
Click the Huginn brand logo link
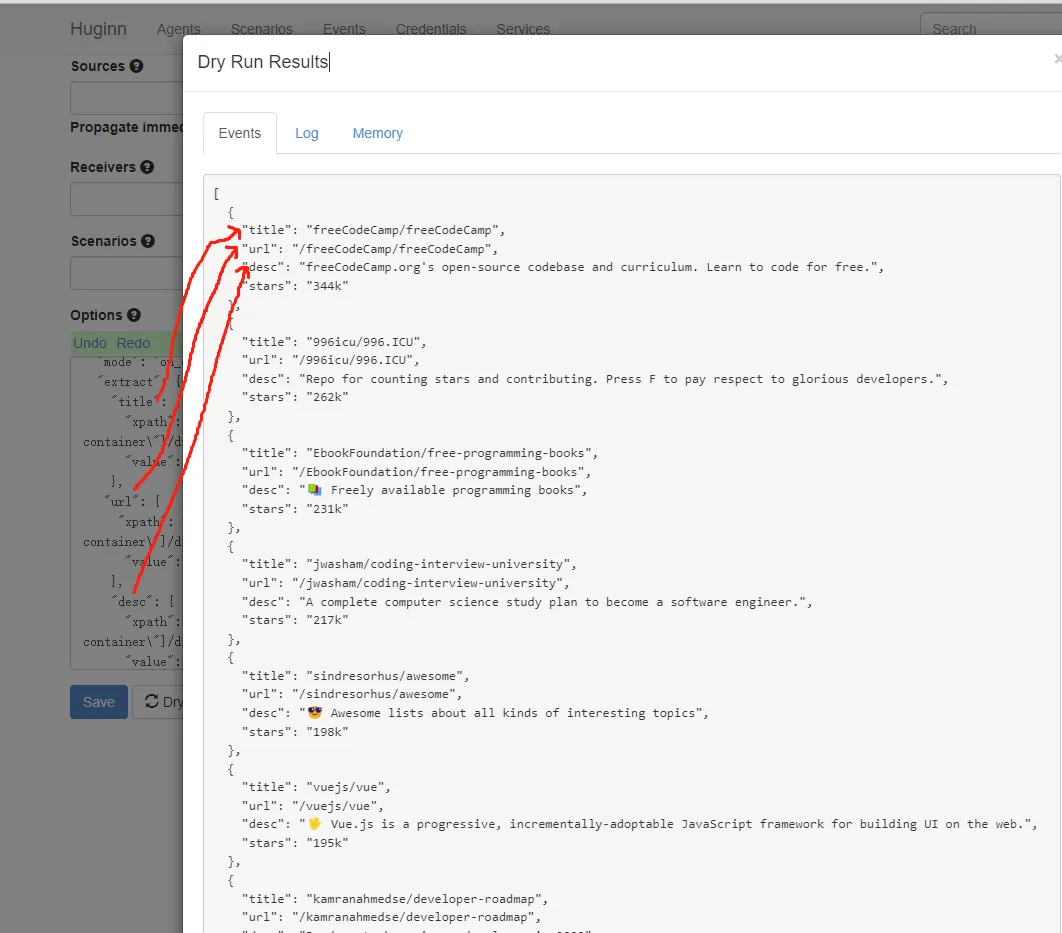click(98, 29)
